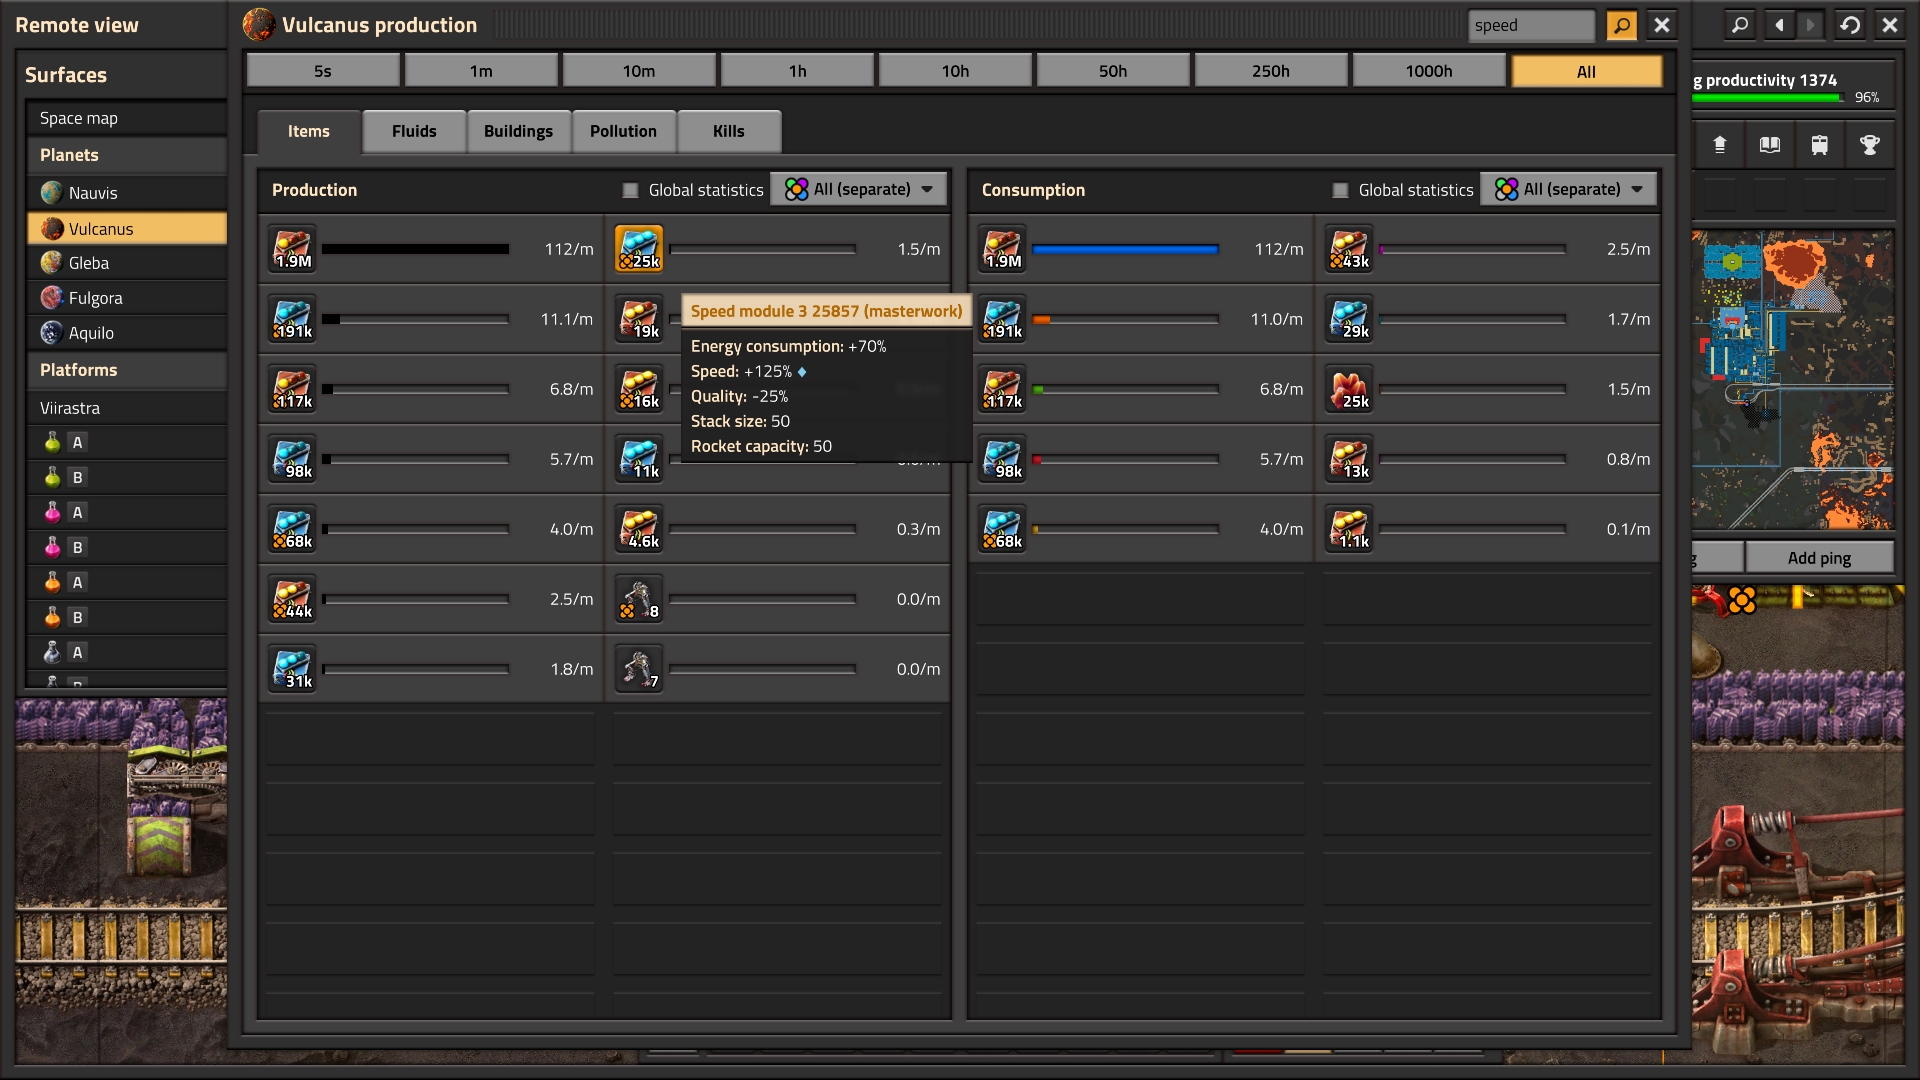Click the 98k item icon in Production
This screenshot has width=1920, height=1080.
coord(292,459)
